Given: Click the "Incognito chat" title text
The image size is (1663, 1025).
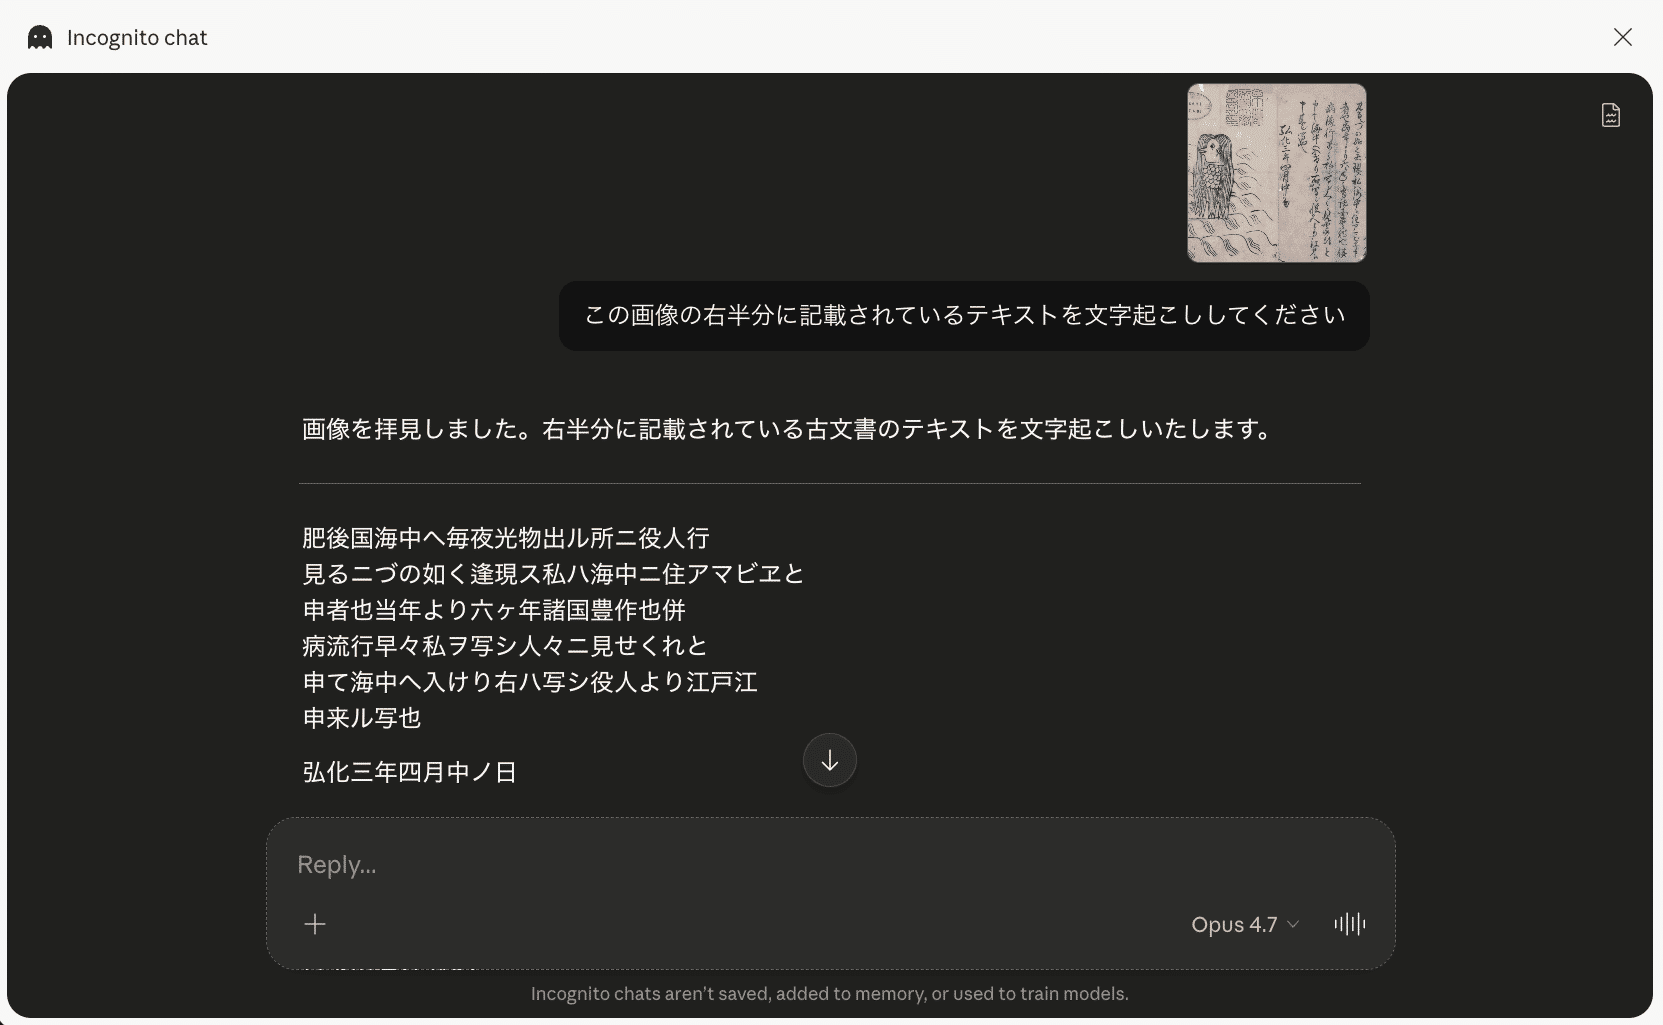Looking at the screenshot, I should pos(137,38).
